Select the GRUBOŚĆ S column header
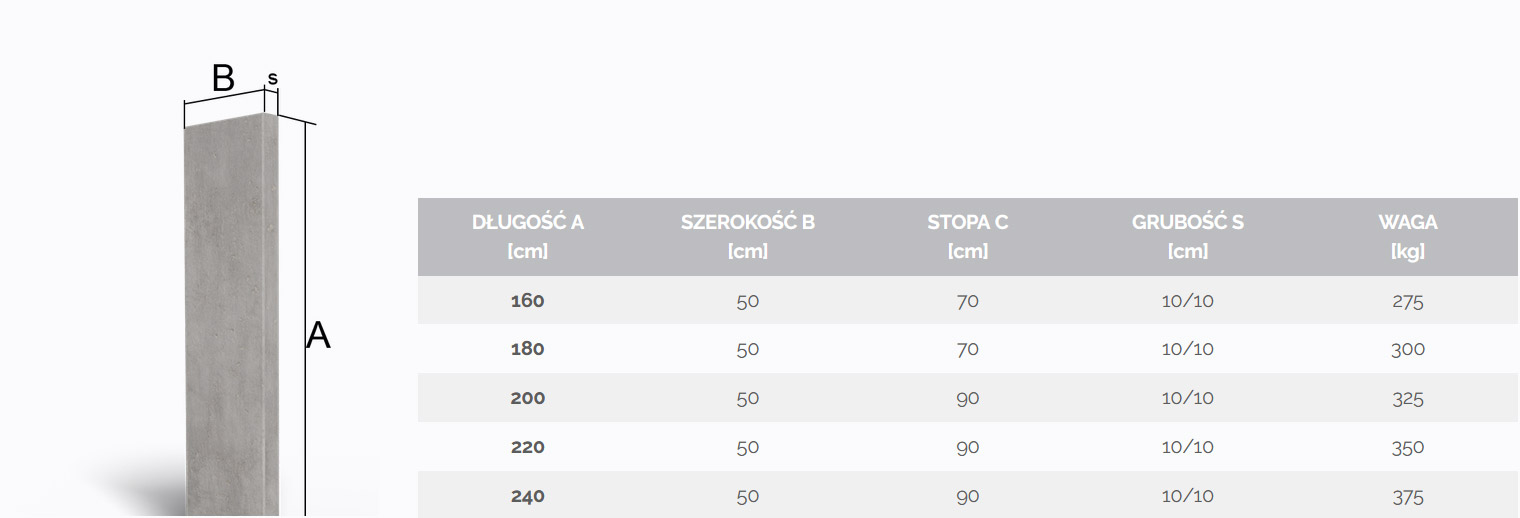Image resolution: width=1520 pixels, height=518 pixels. click(x=1188, y=236)
